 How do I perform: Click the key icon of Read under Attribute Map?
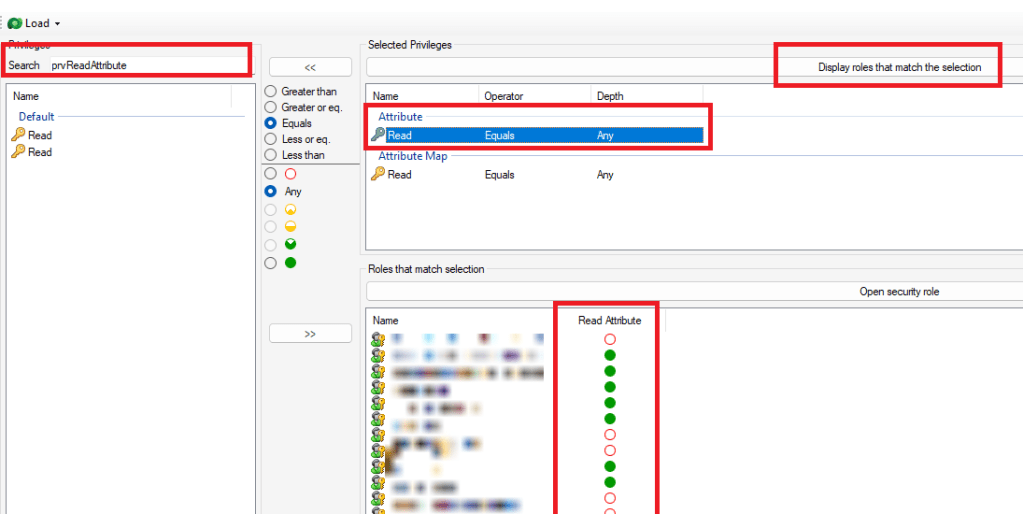click(378, 174)
